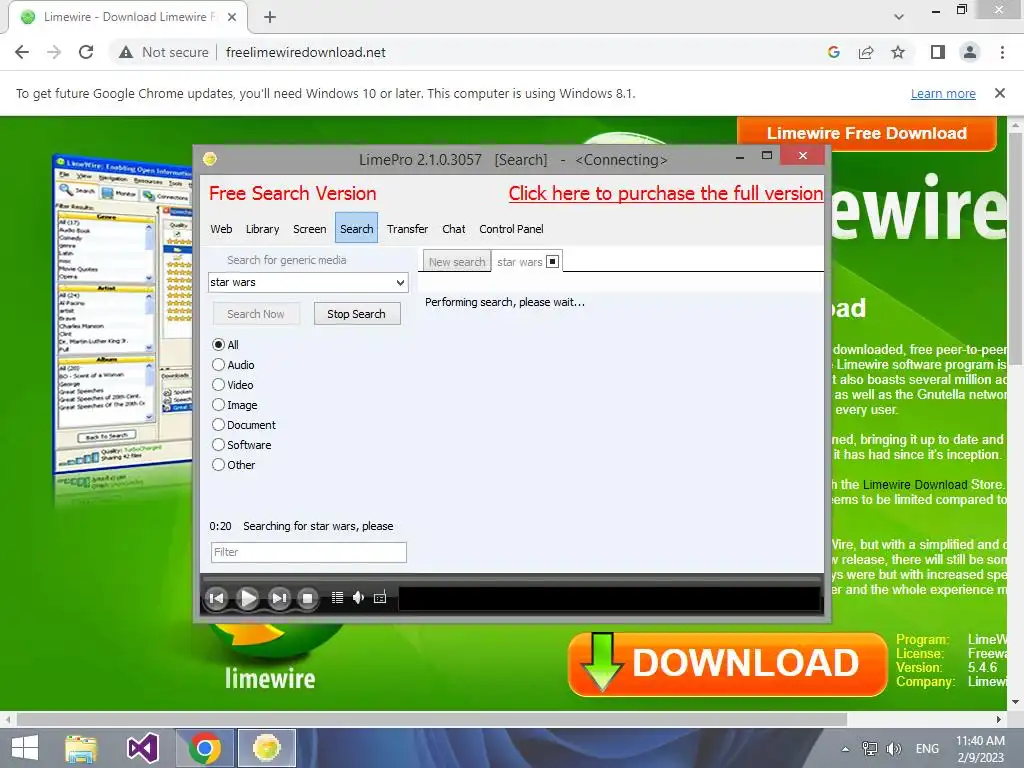Start playback with the LimePro play button

(x=248, y=598)
